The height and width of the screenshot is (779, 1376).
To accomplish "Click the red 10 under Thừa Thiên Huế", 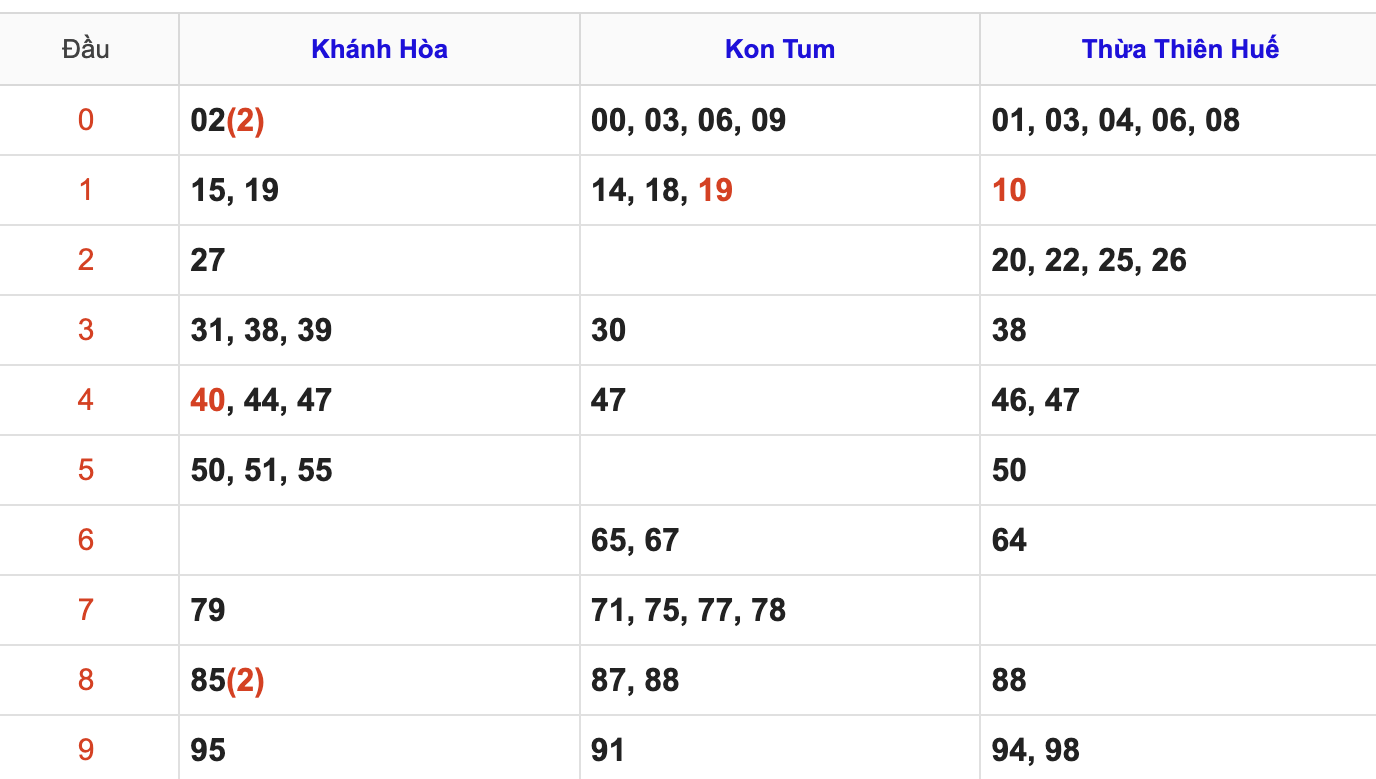I will pos(1009,190).
